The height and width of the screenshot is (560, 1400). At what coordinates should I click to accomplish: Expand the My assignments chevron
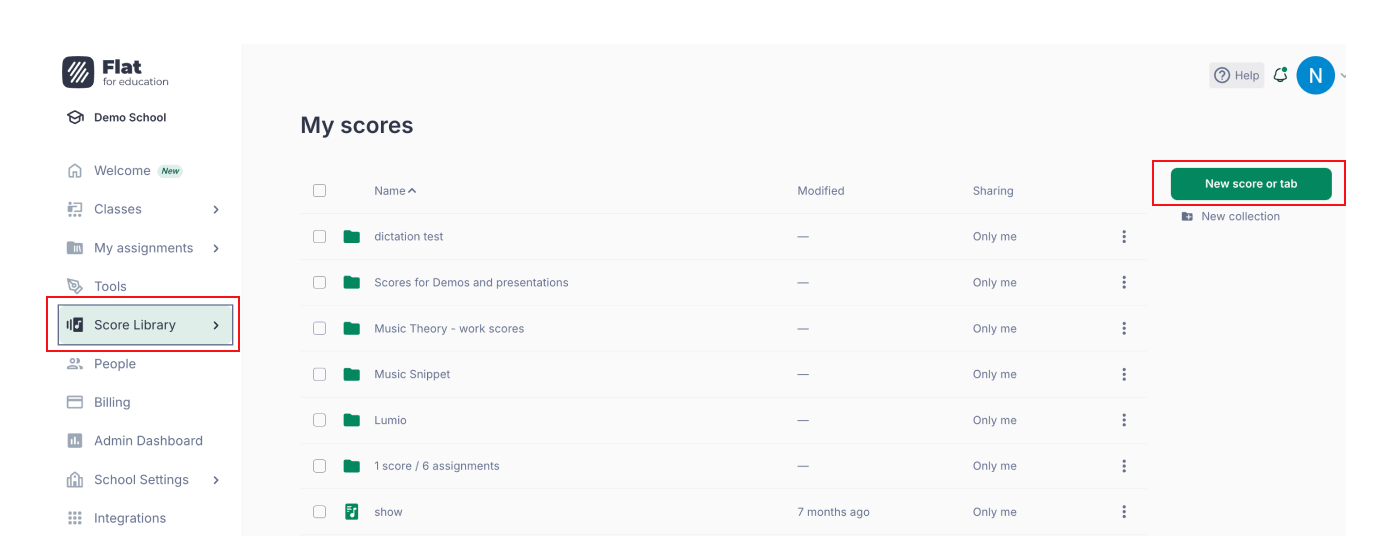point(216,248)
